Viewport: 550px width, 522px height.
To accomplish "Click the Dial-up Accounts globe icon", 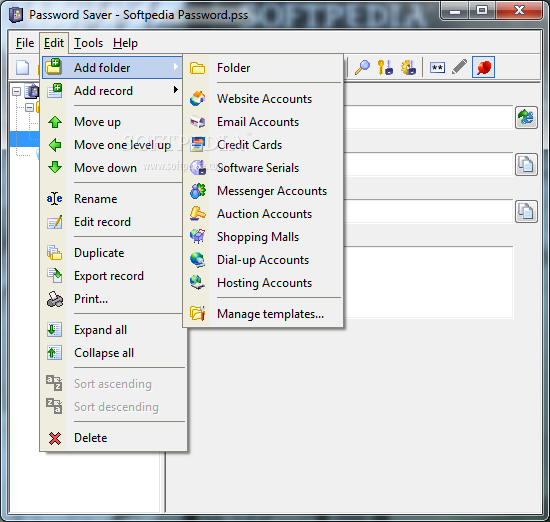I will (x=197, y=260).
